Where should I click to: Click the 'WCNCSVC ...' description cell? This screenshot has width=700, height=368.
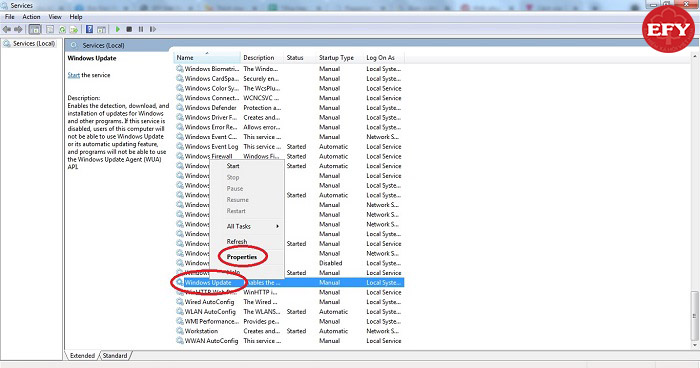[x=261, y=98]
